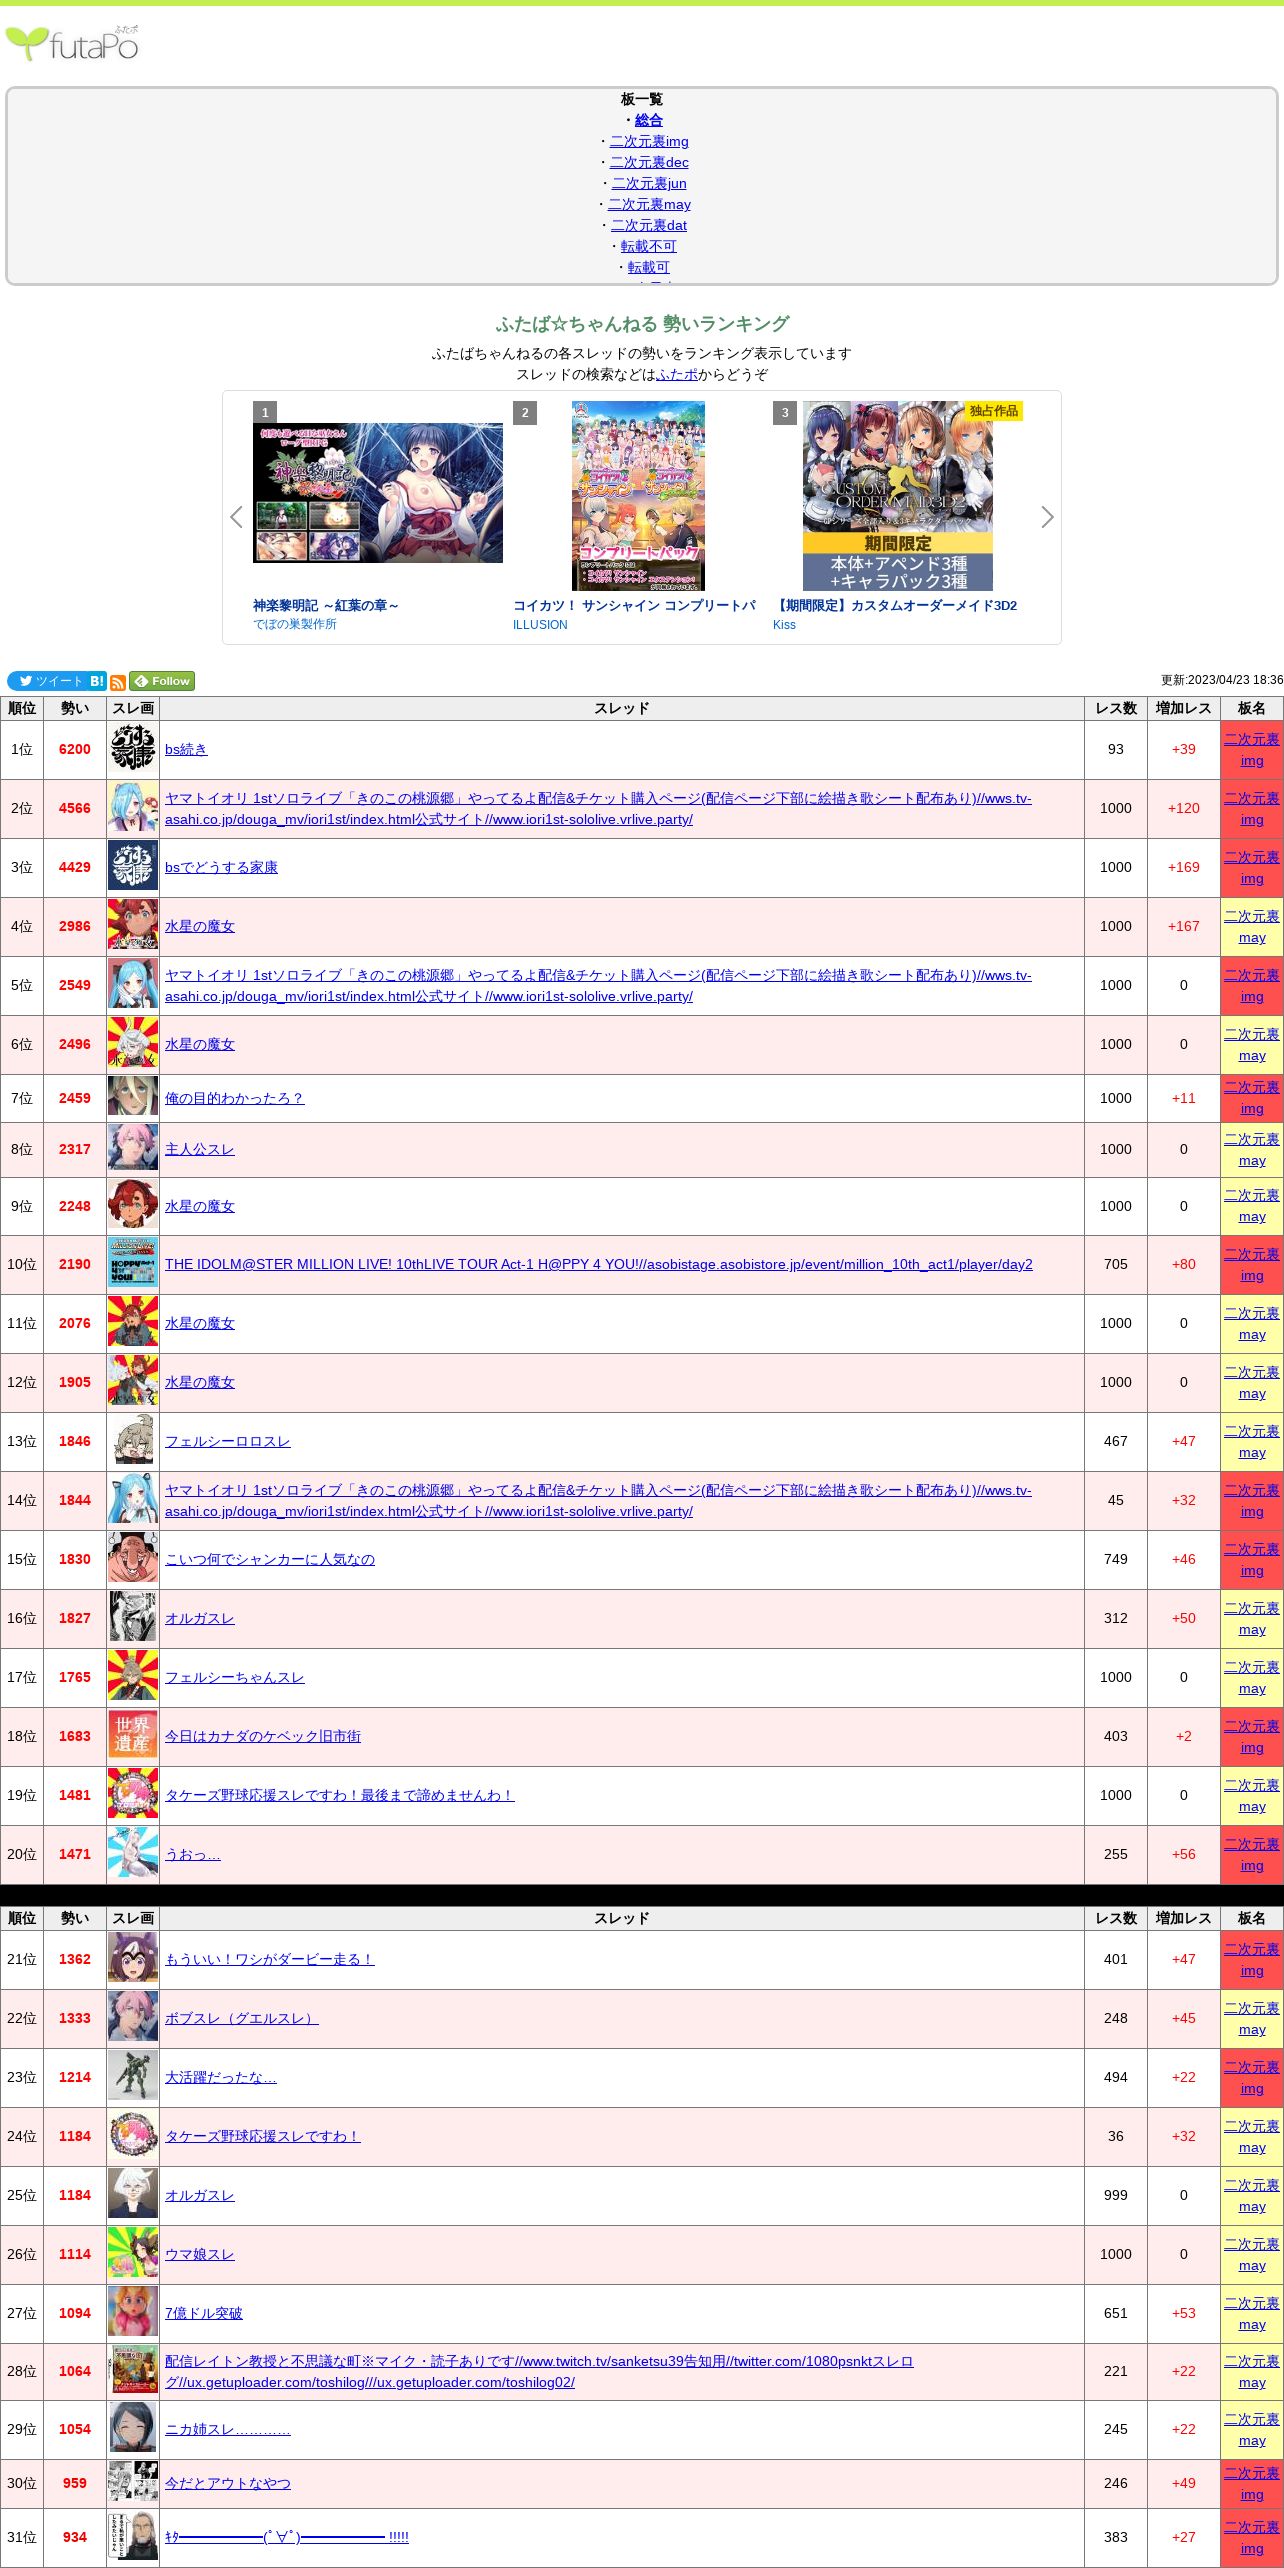Open the 神楽黎明記 ad title link
1284x2568 pixels.
[x=325, y=605]
